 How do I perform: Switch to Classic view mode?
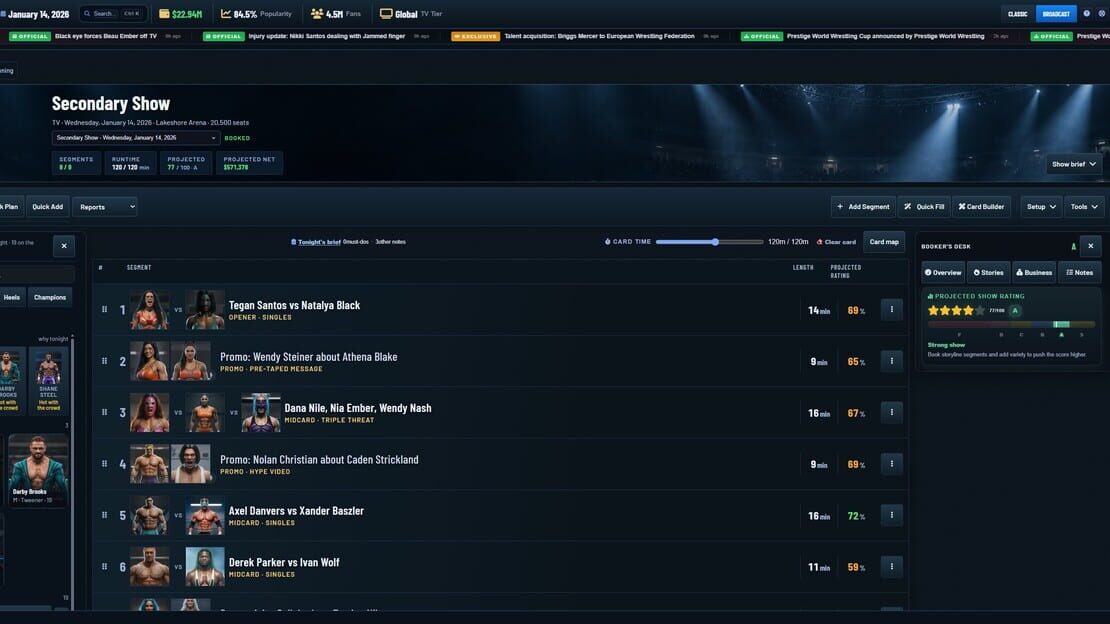[x=1017, y=13]
